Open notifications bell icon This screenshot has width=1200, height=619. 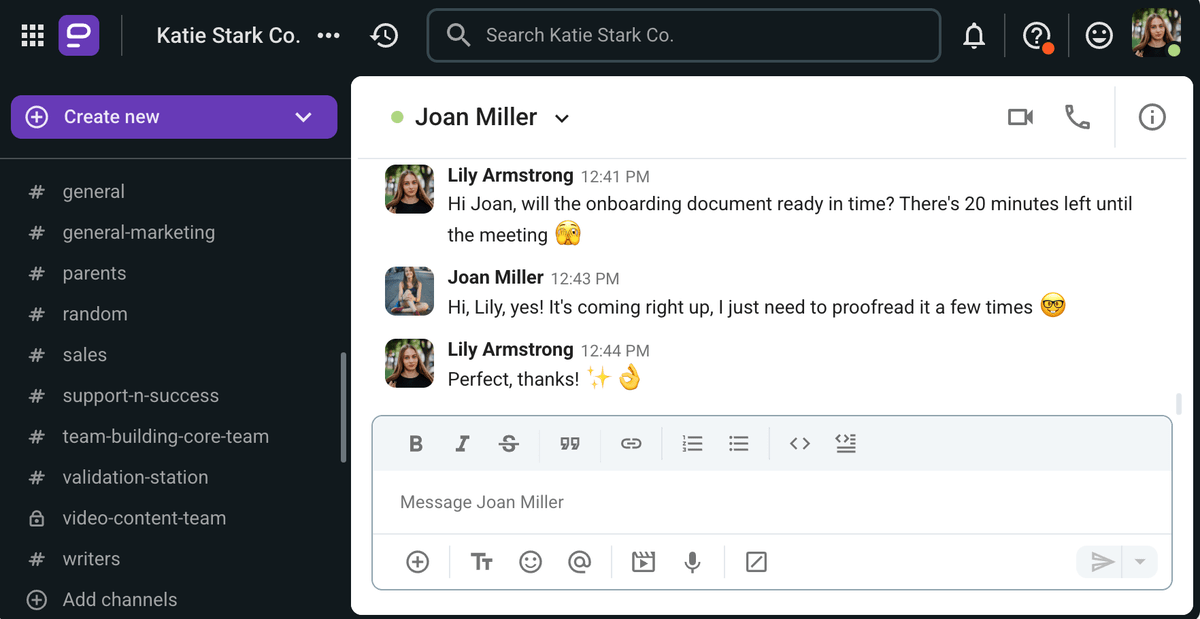click(x=973, y=36)
